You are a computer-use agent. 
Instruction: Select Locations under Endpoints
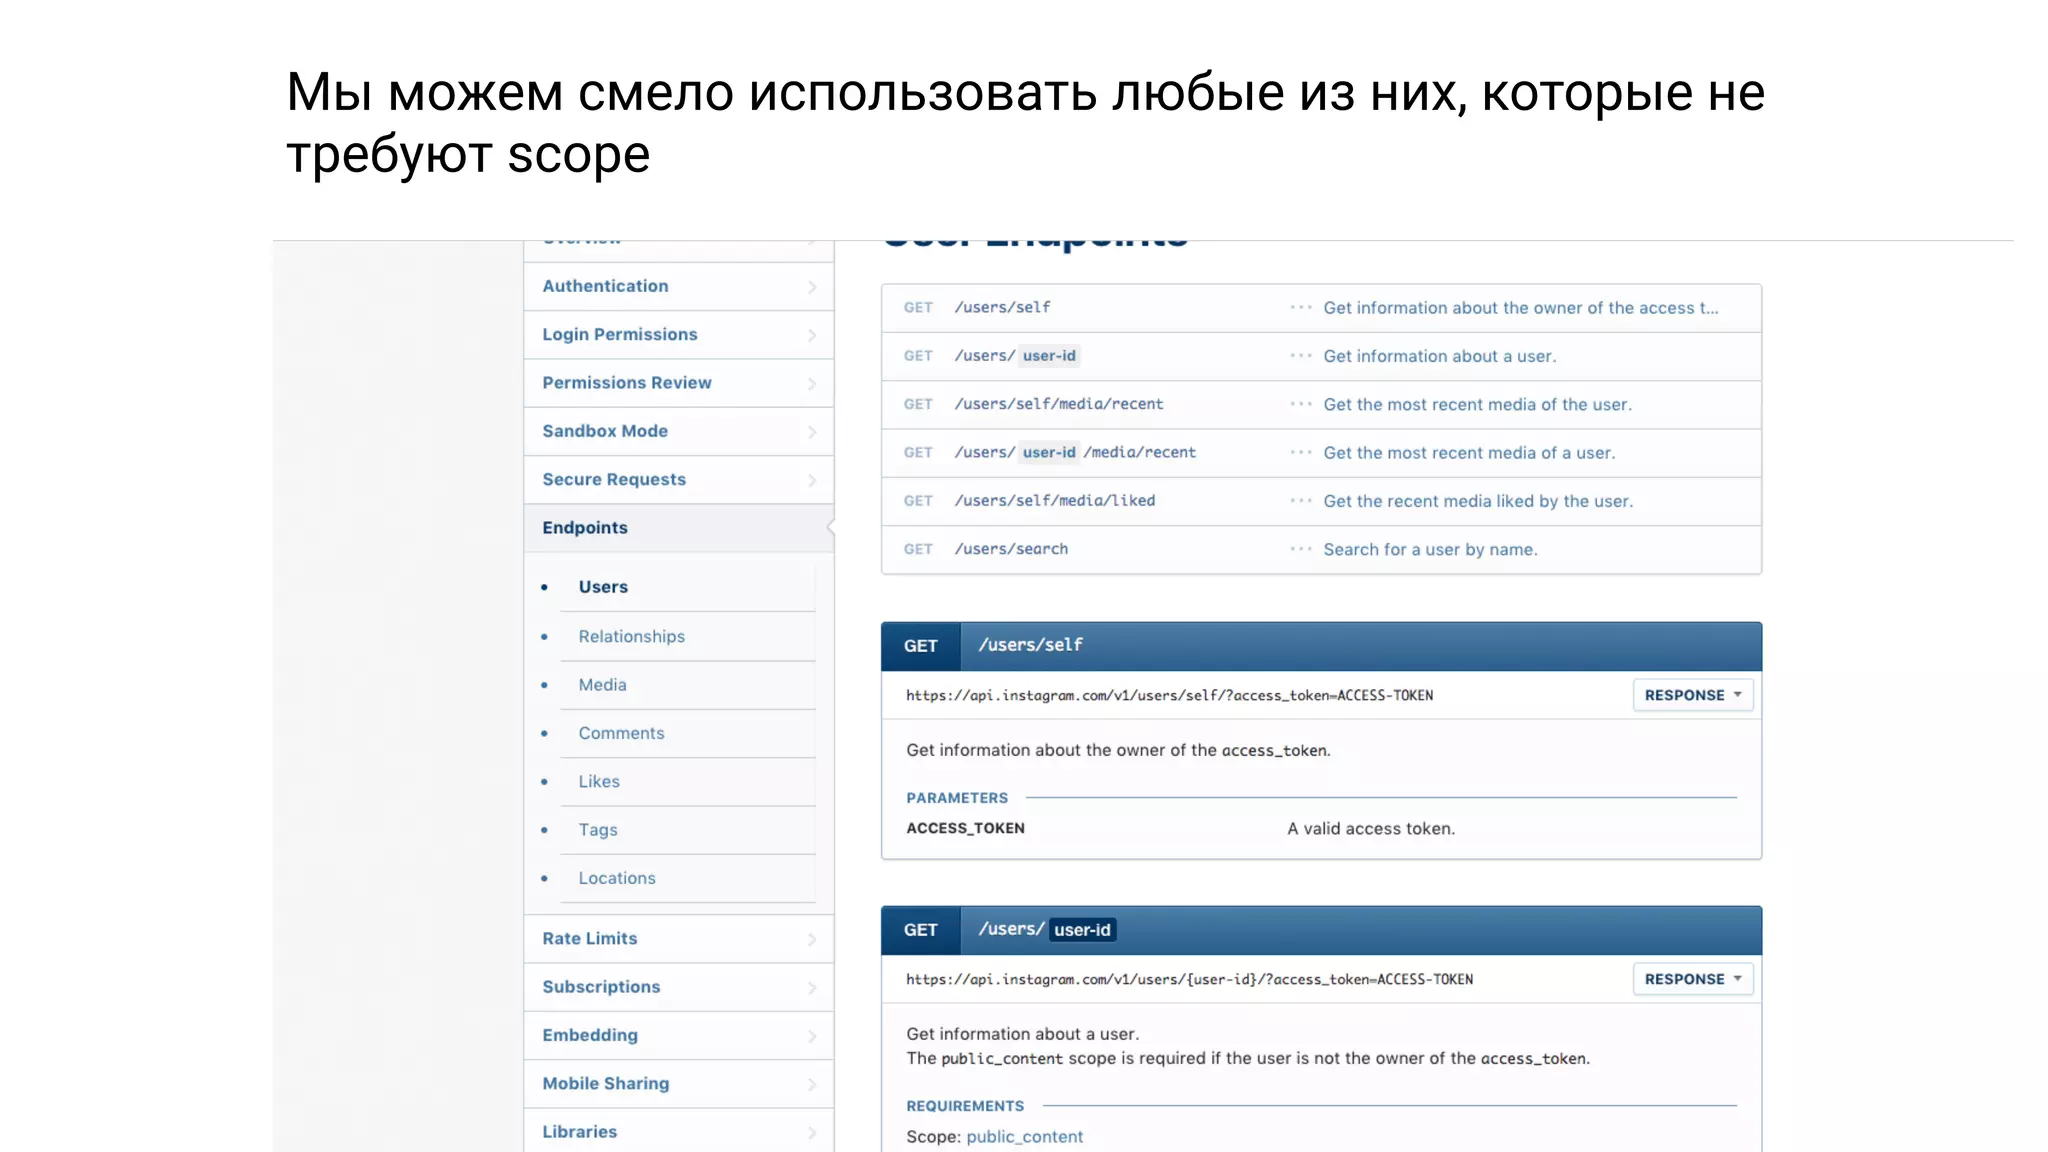[617, 878]
